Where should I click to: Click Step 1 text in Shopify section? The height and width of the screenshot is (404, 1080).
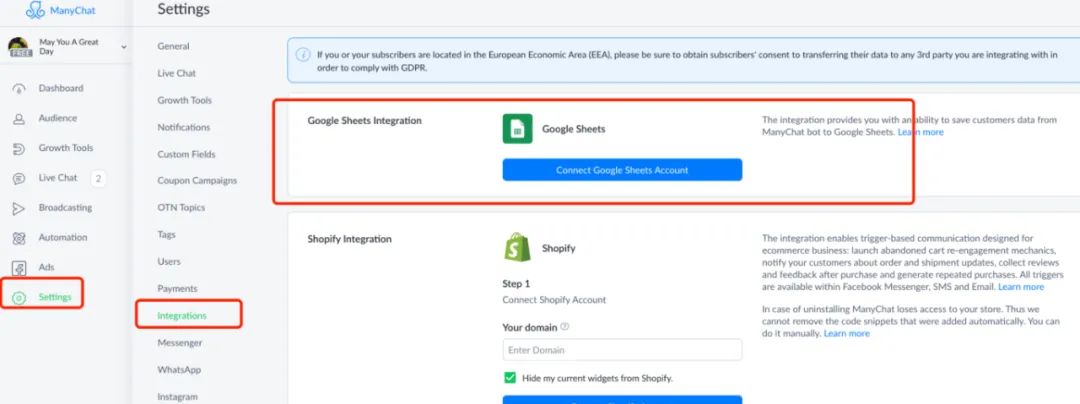(517, 284)
